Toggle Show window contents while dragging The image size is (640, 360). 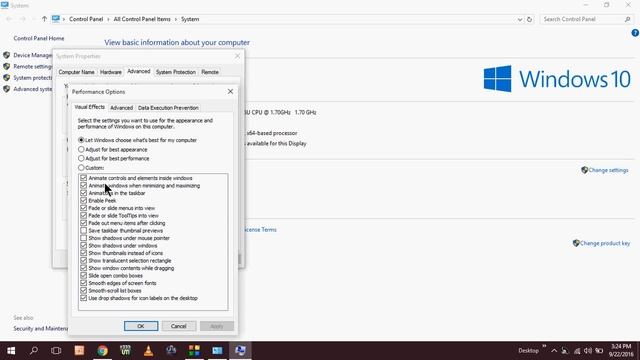pos(84,268)
